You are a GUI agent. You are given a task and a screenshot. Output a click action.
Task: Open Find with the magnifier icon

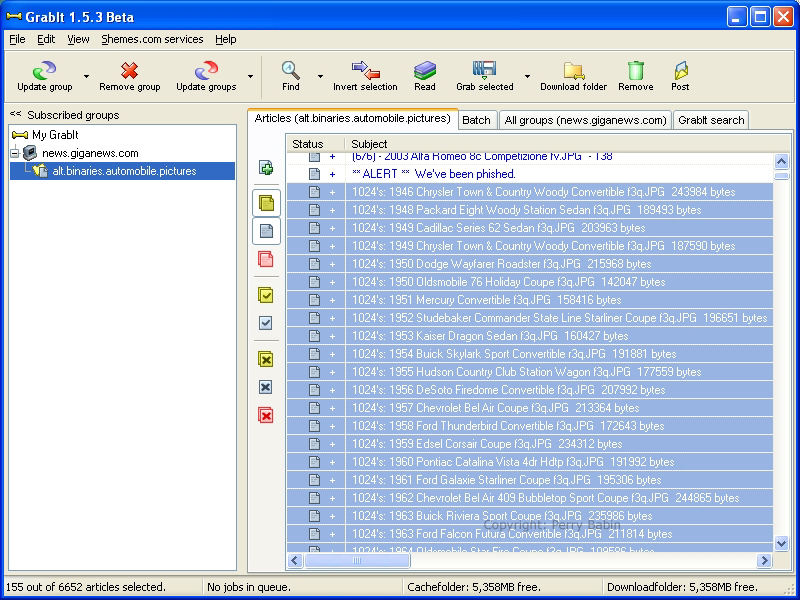[290, 70]
